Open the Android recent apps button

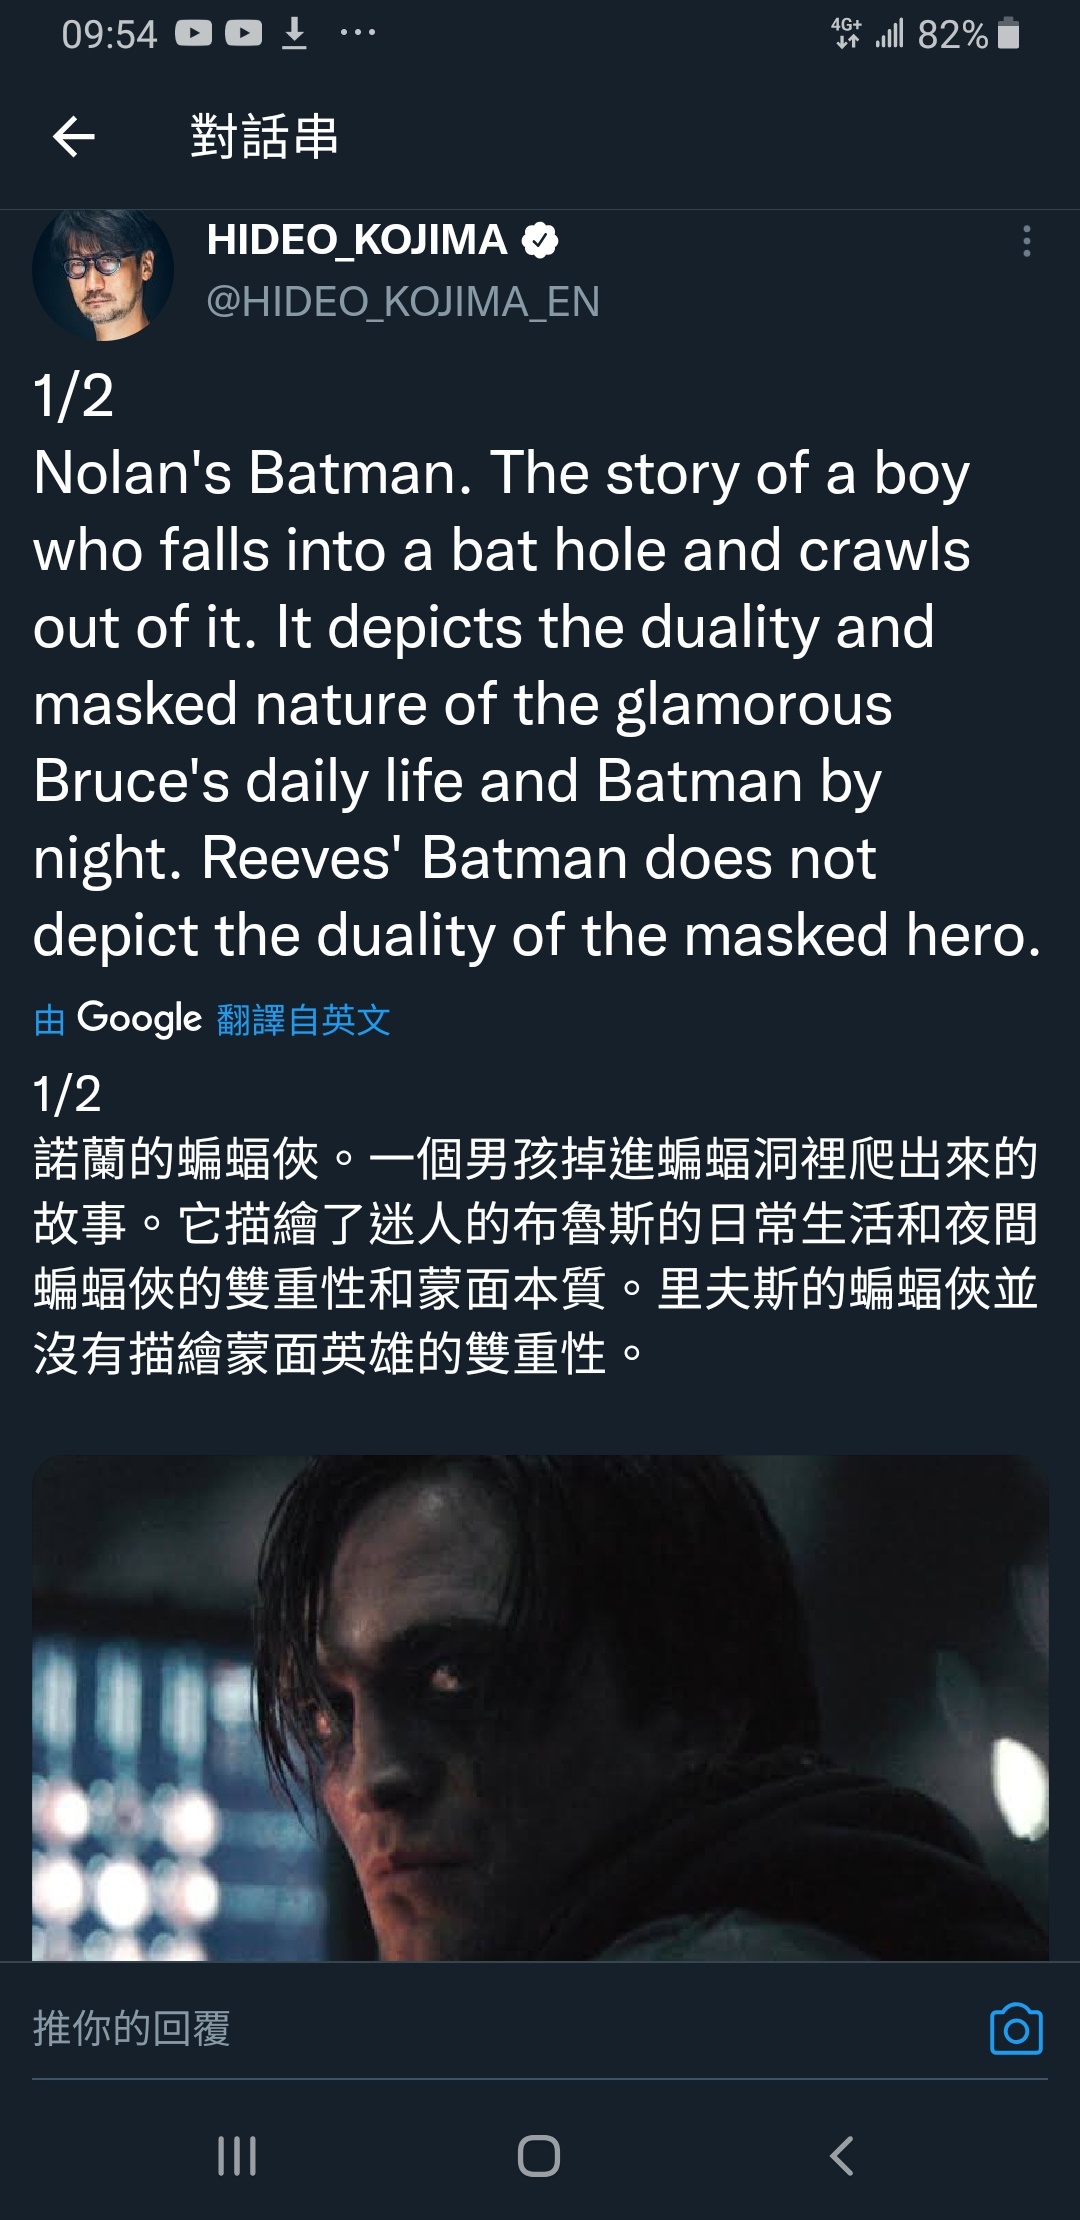coord(237,2155)
